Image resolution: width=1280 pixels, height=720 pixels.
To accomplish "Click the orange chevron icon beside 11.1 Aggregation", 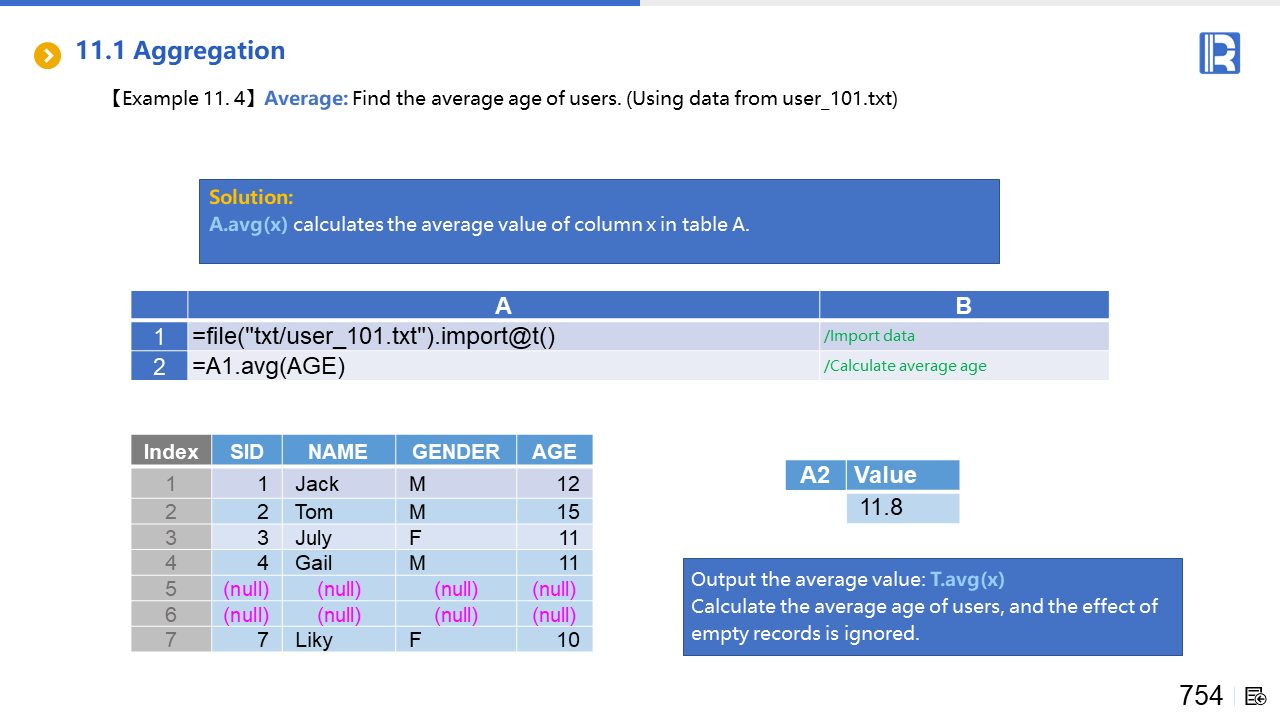I will [x=47, y=55].
